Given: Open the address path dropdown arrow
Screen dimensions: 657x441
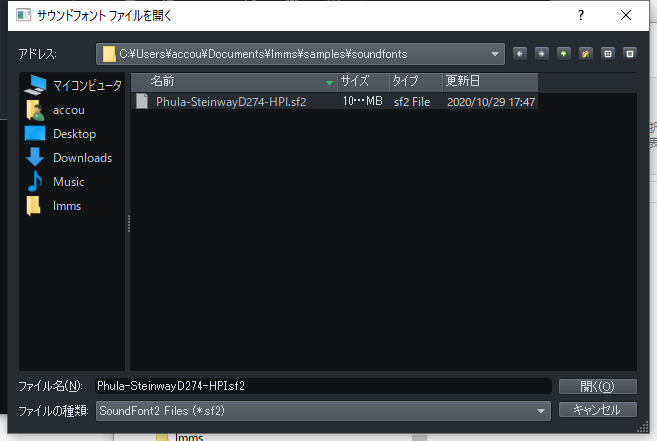Looking at the screenshot, I should 494,54.
